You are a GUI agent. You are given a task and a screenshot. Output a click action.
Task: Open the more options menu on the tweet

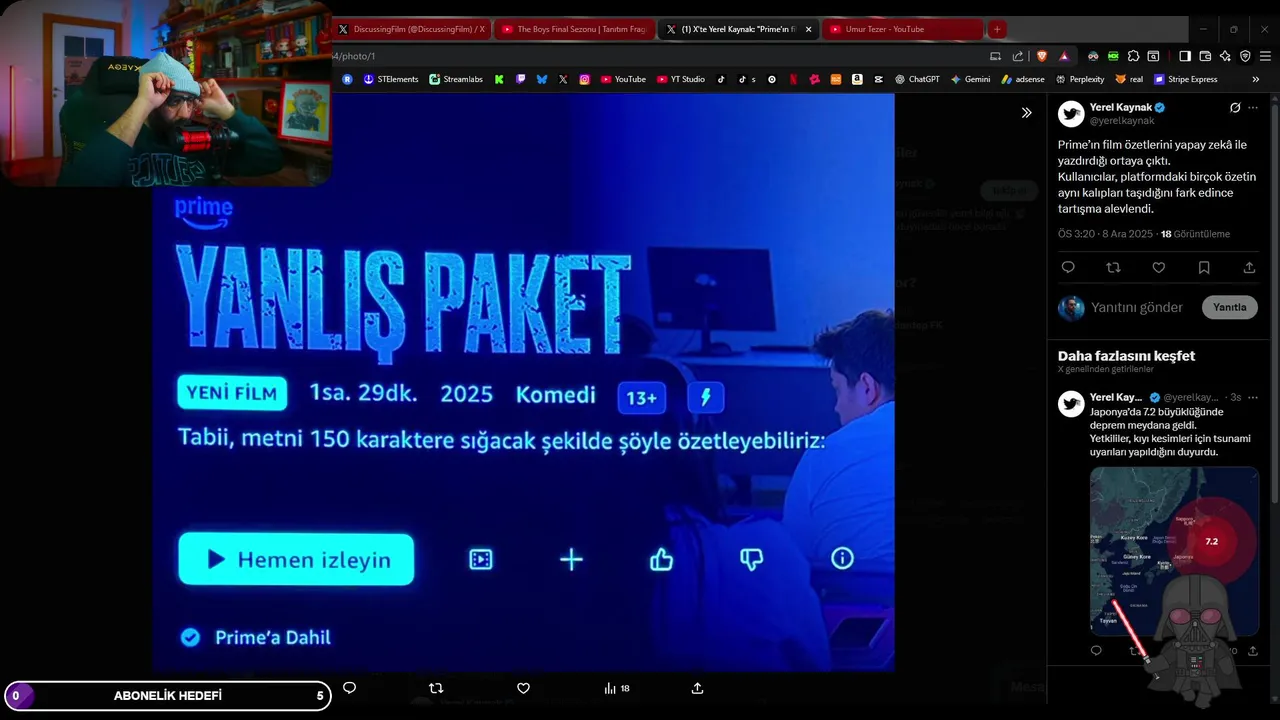1253,108
